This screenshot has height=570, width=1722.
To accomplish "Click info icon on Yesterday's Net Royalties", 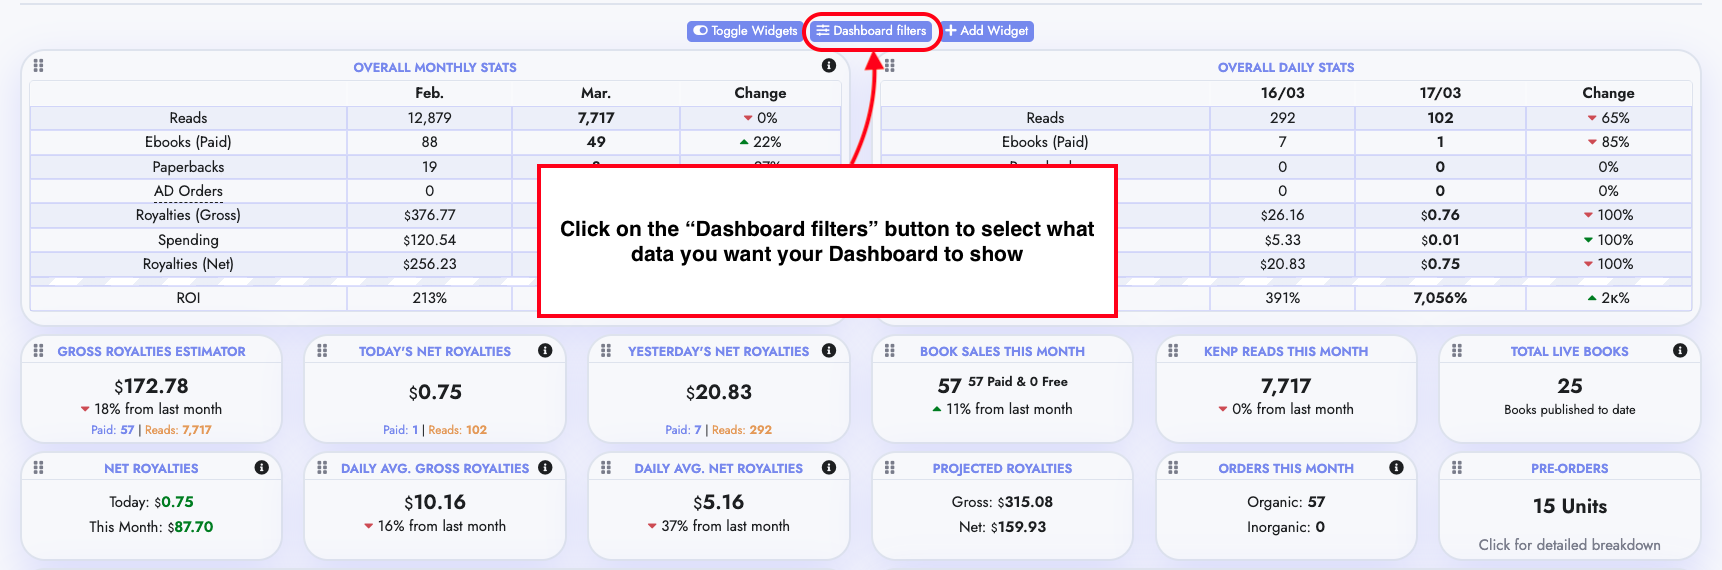I will [829, 350].
